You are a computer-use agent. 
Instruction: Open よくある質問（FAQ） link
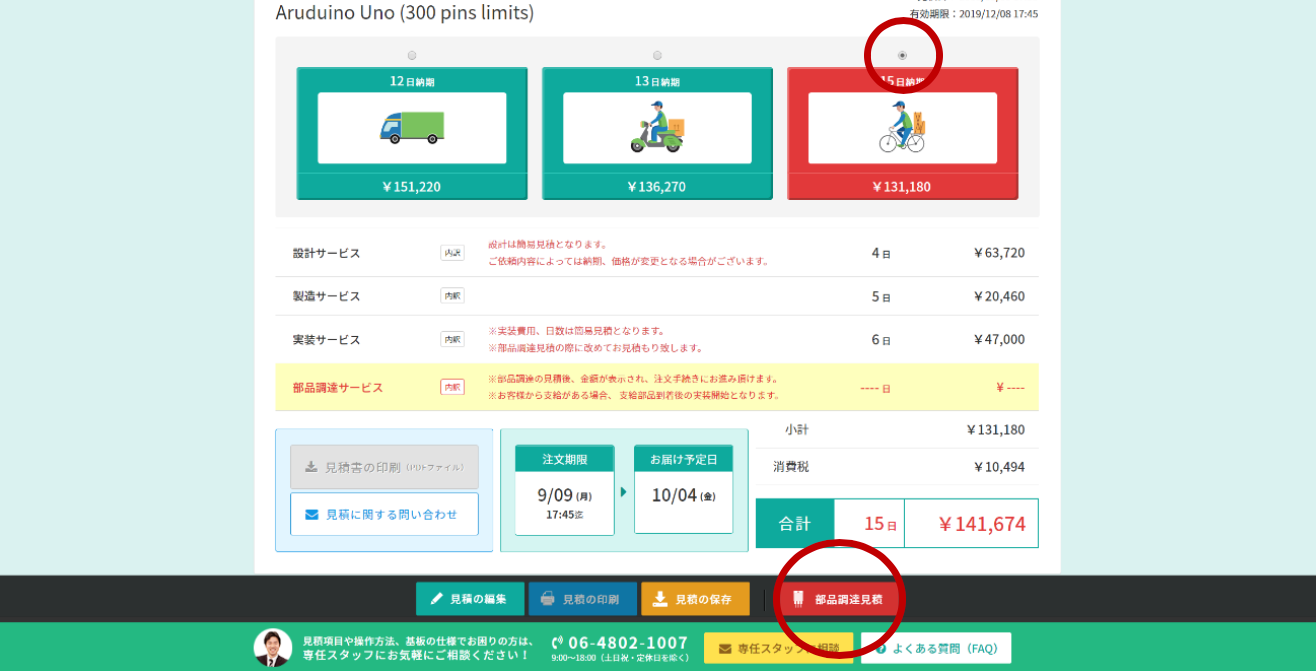point(936,648)
